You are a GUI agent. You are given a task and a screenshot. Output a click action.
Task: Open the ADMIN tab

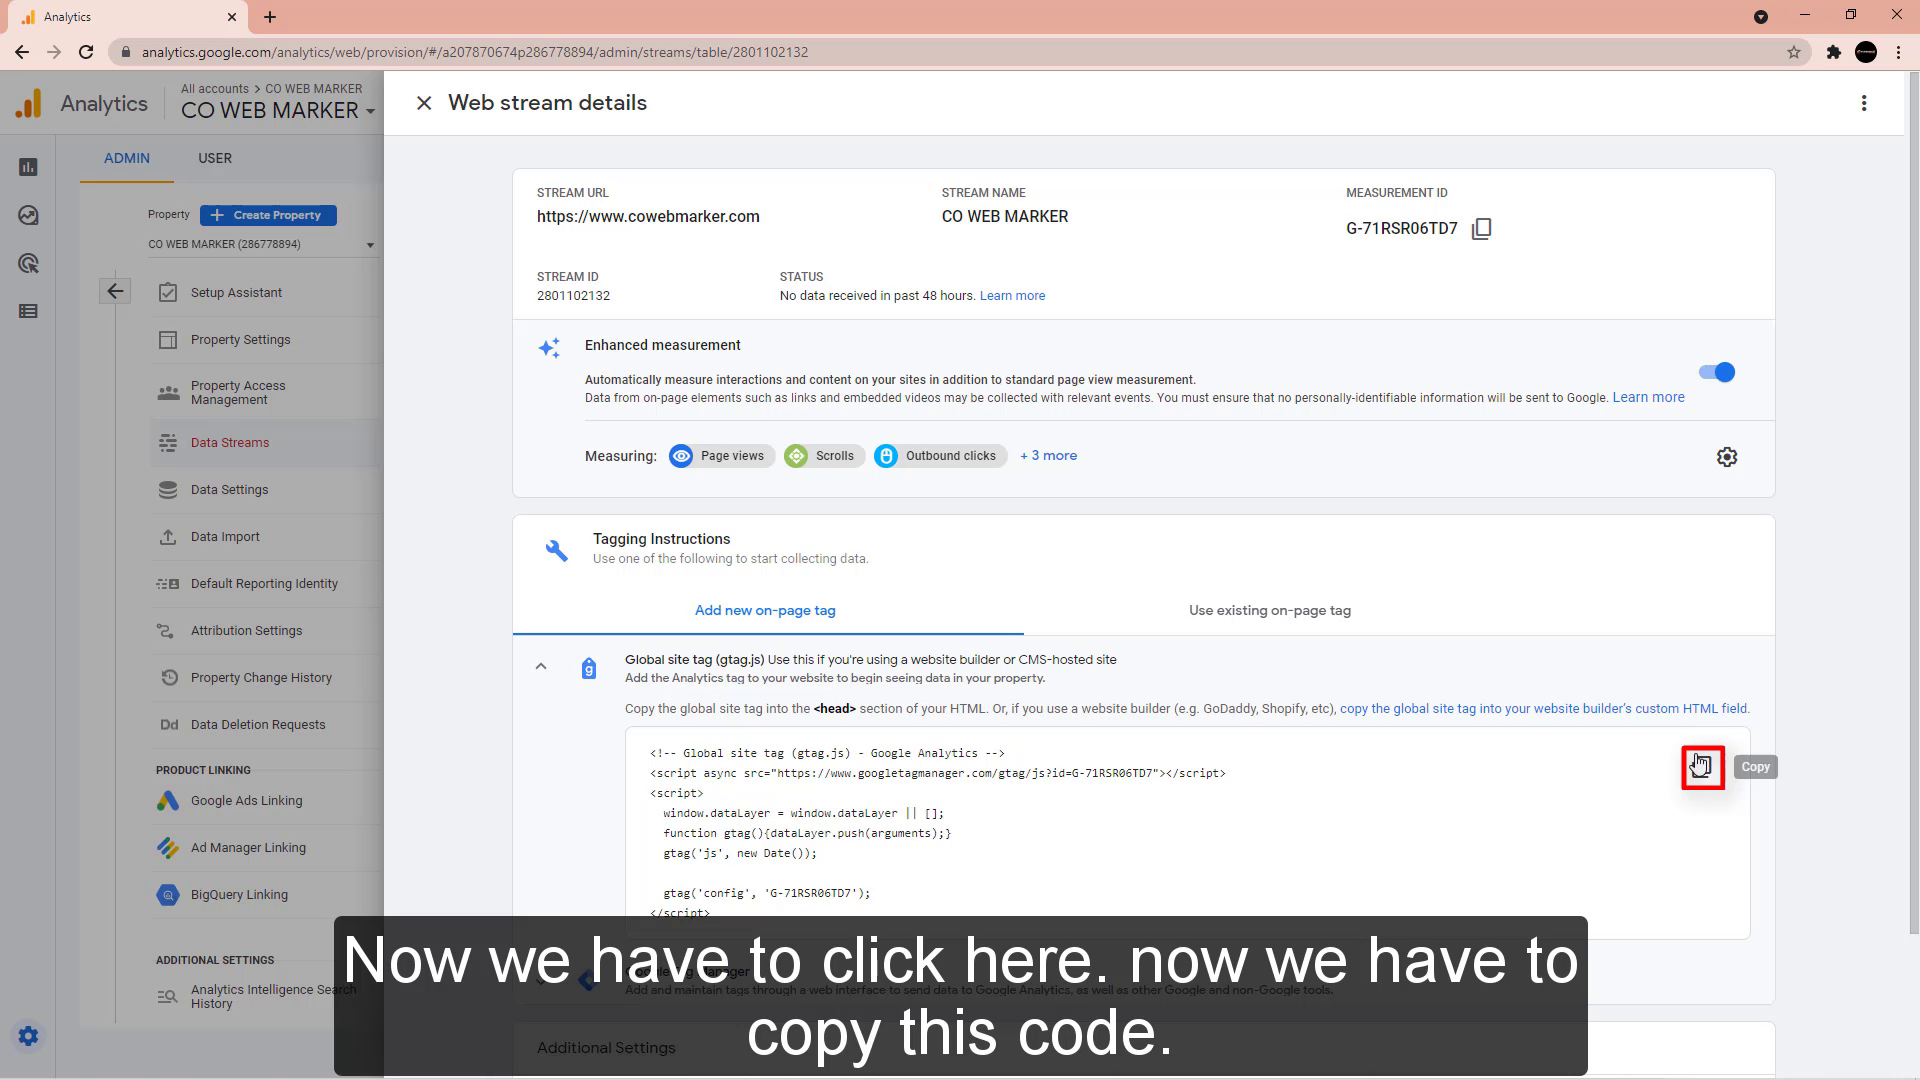tap(127, 158)
